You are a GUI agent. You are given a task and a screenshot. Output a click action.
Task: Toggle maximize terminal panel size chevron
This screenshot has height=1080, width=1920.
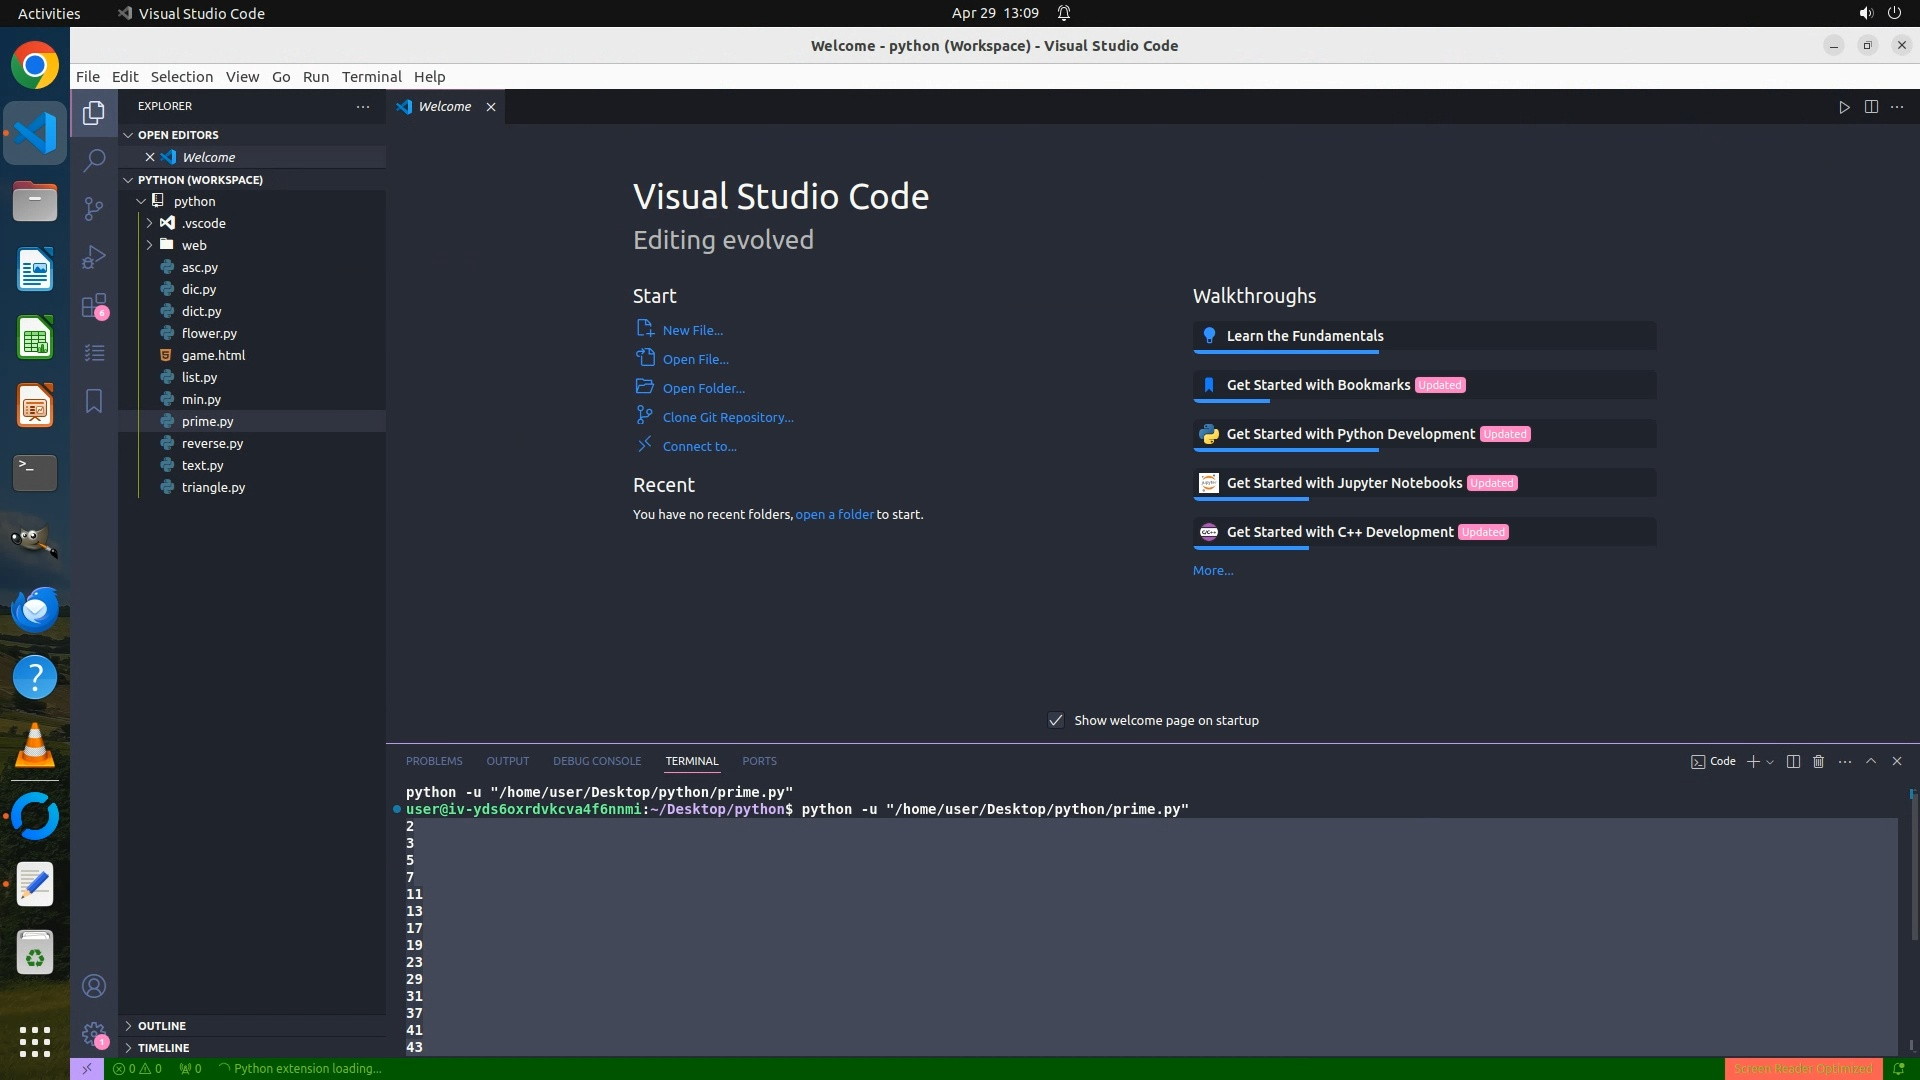1871,762
